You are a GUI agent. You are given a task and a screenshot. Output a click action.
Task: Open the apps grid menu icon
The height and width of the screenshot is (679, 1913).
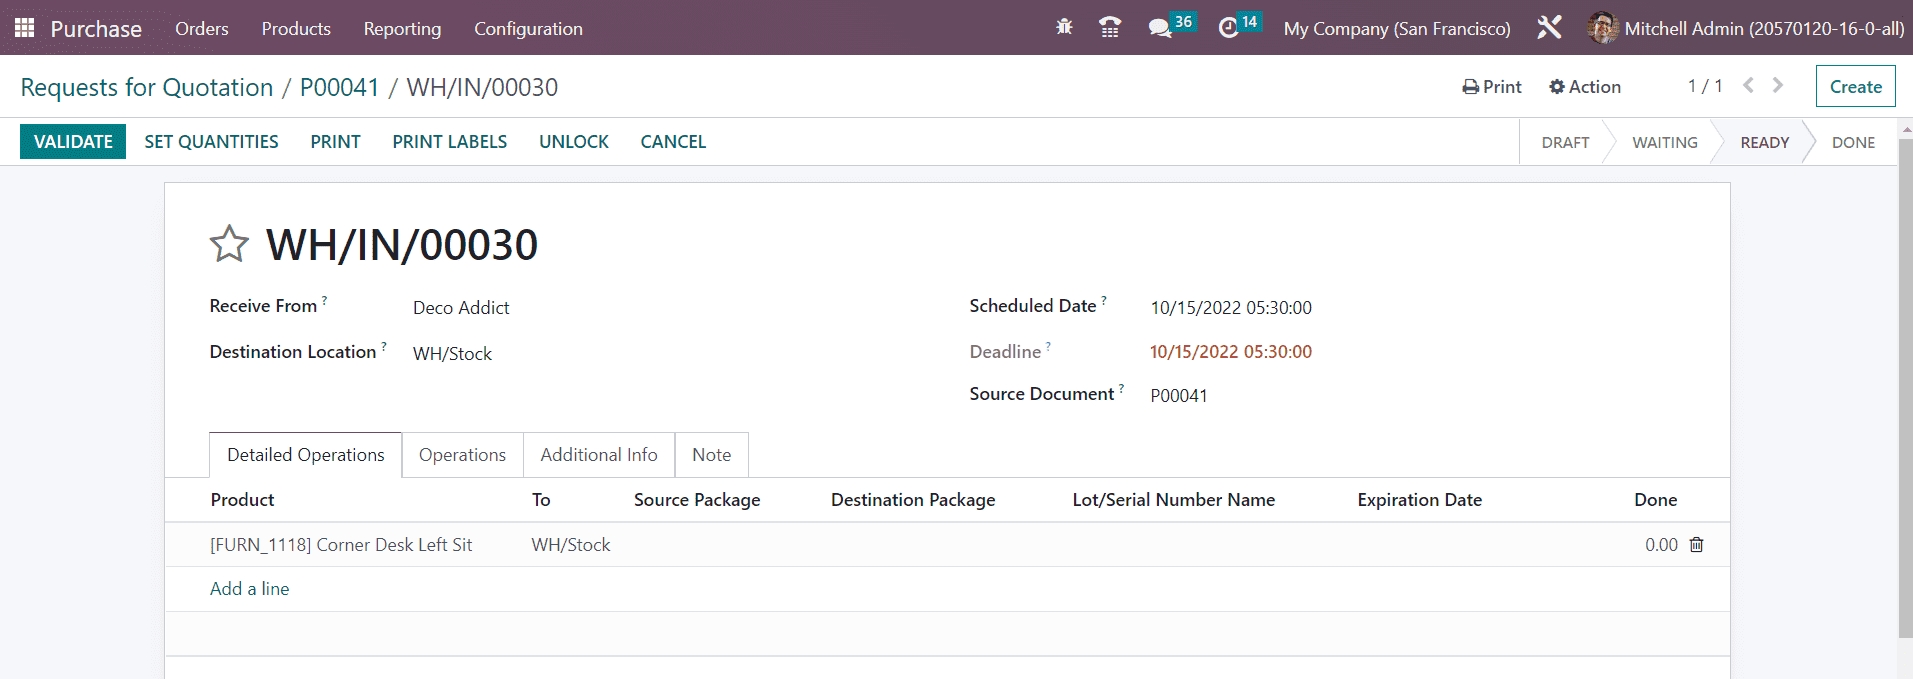point(24,28)
